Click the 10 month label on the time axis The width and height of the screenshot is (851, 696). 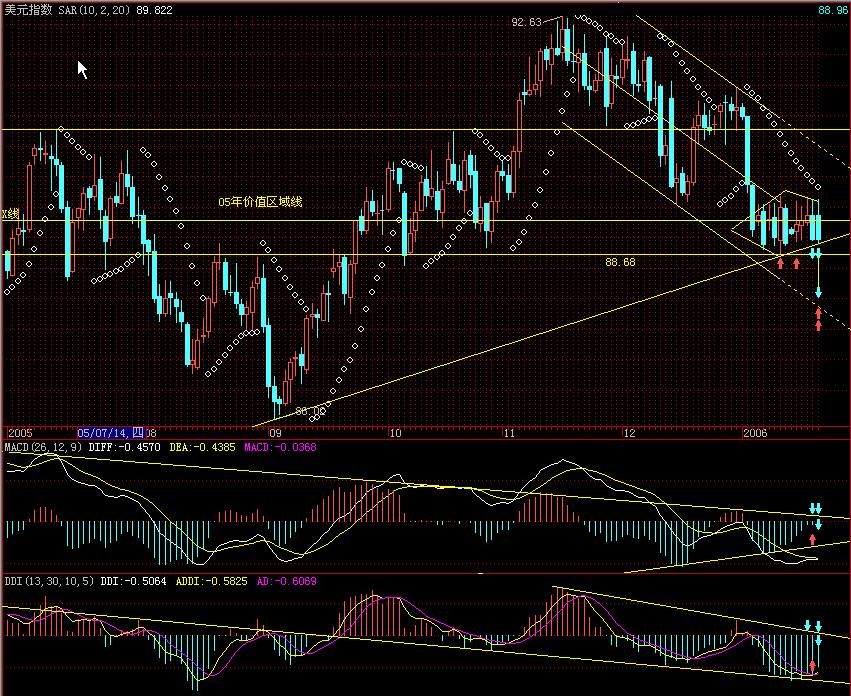(x=395, y=433)
